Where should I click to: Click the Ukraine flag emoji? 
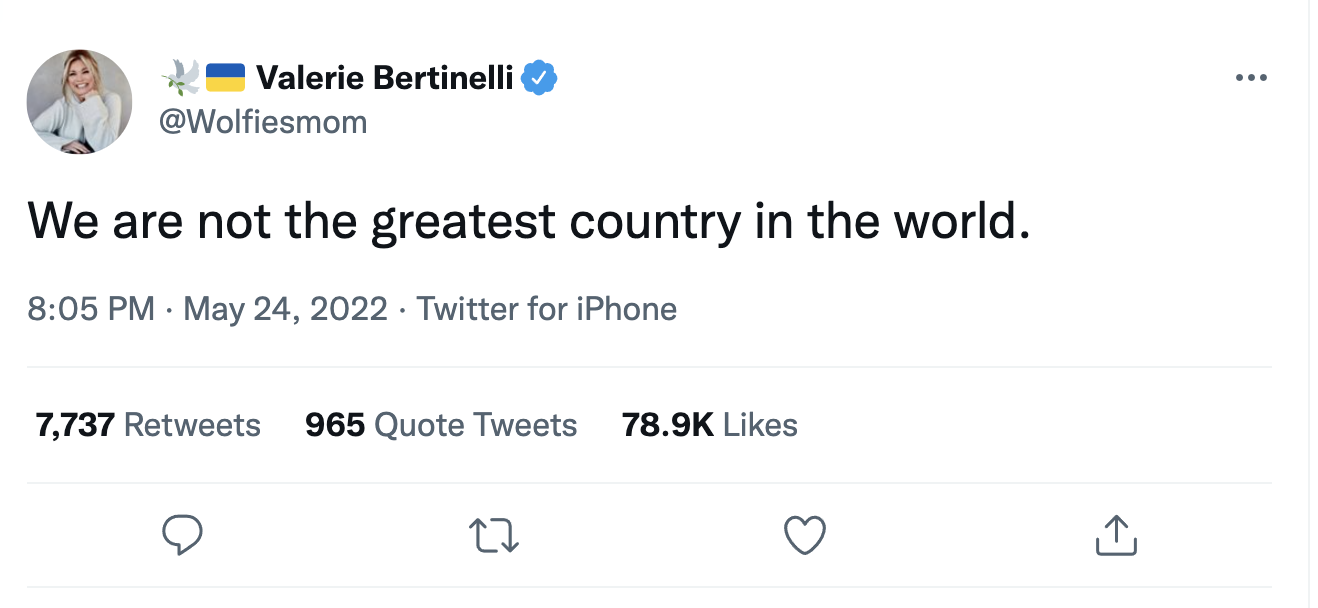[x=225, y=77]
